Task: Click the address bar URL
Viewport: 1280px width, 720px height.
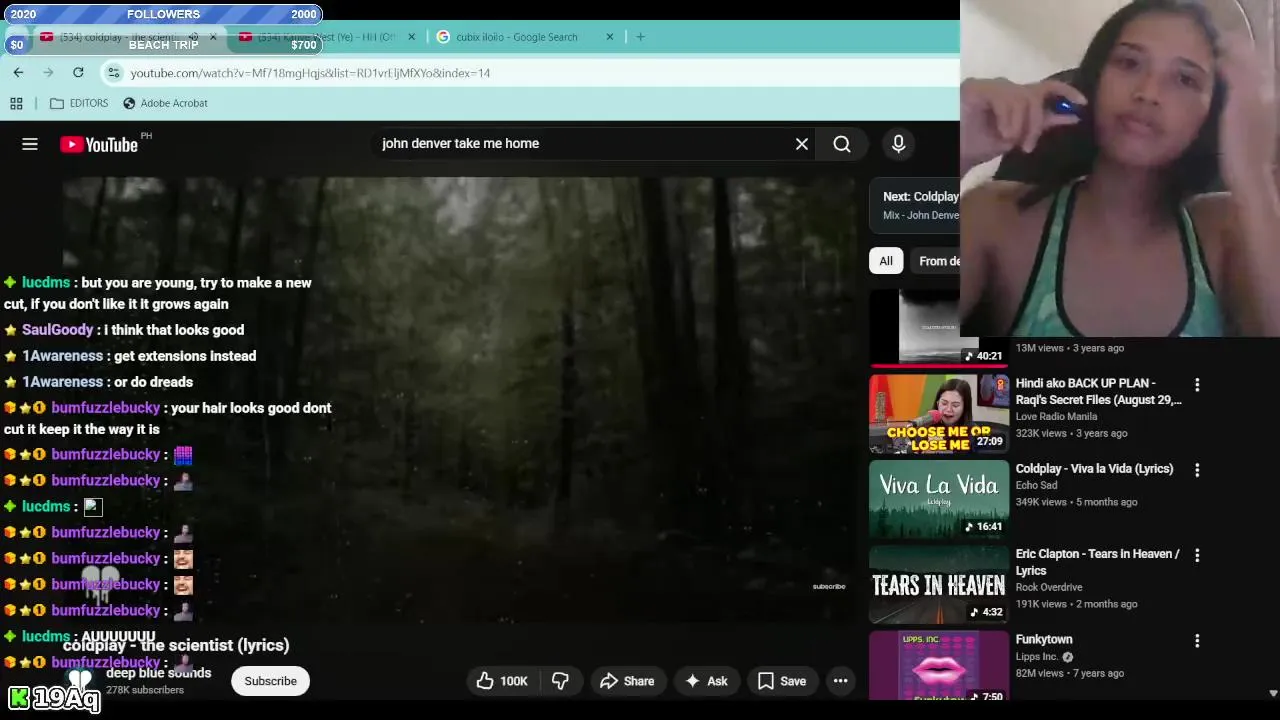Action: pyautogui.click(x=310, y=73)
